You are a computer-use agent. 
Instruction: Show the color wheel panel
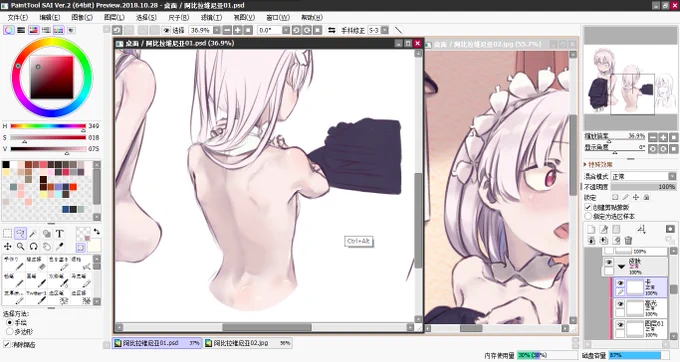8,30
